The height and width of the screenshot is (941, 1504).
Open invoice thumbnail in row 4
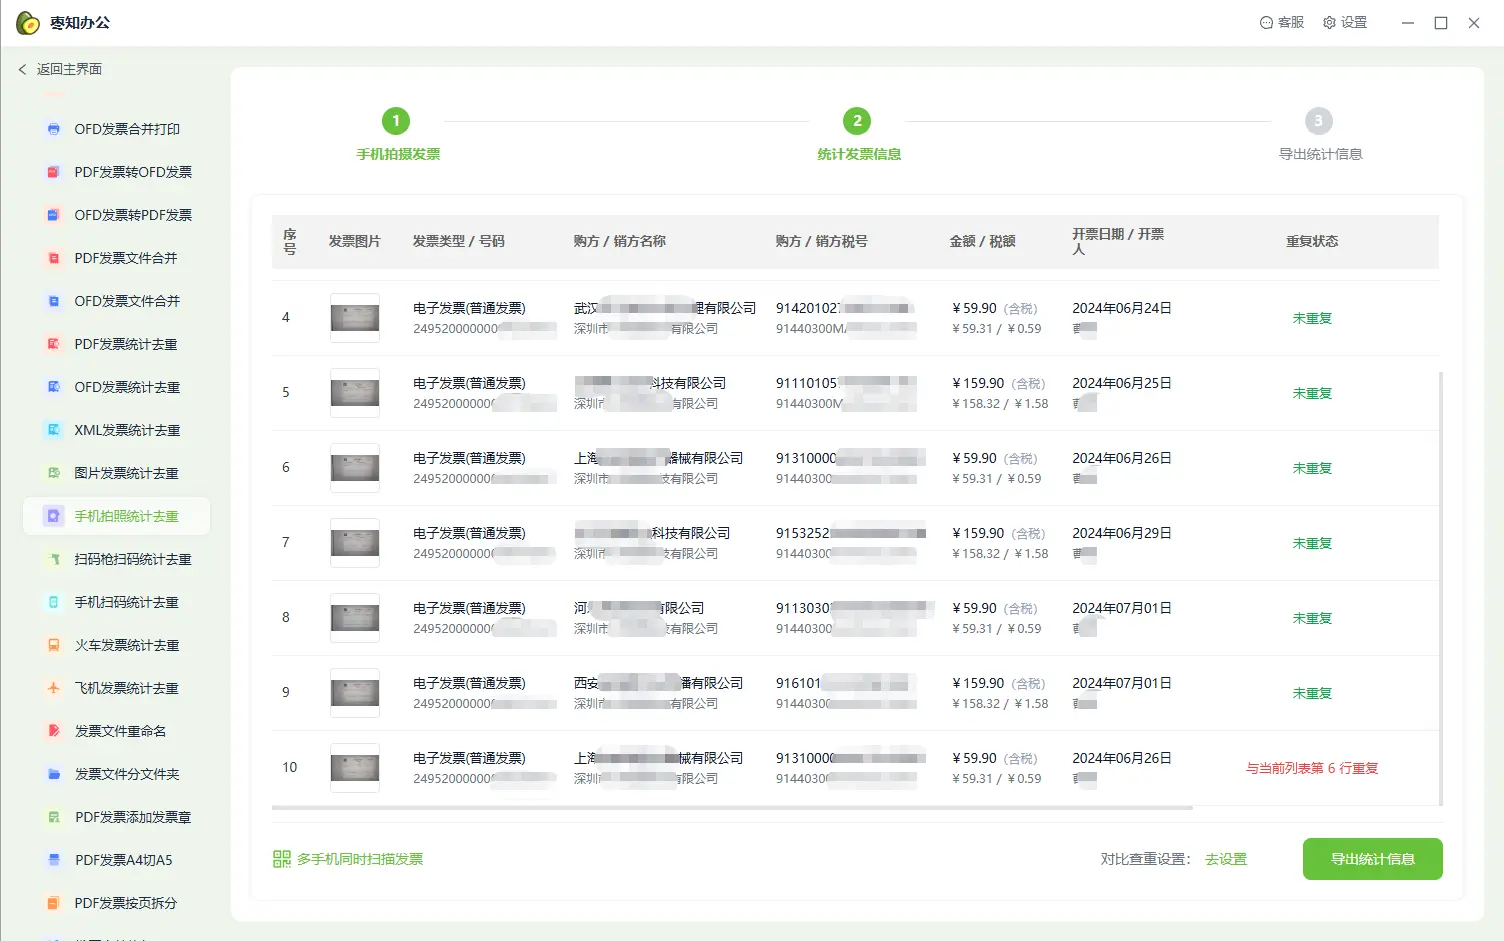coord(355,318)
